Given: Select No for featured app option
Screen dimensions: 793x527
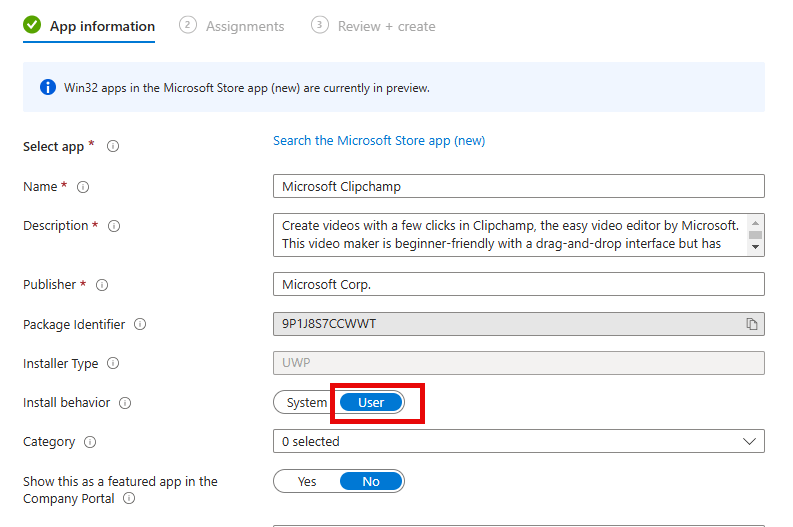Looking at the screenshot, I should 371,481.
